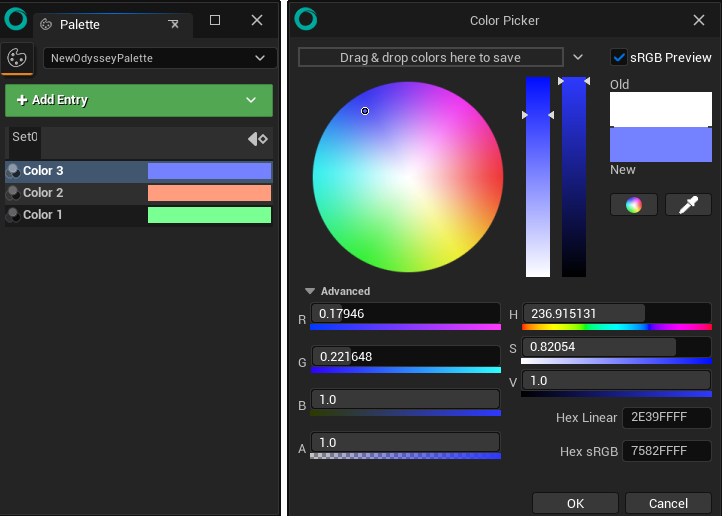Screen dimensions: 722x516
Task: Switch to color wheel mode button
Action: pos(634,205)
